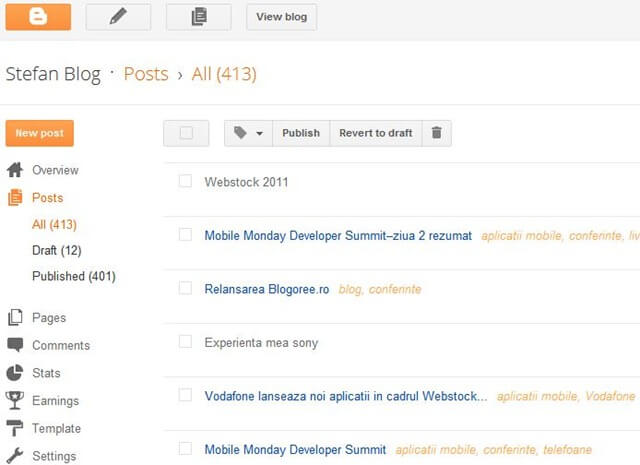Open new post editor via pencil icon
This screenshot has width=640, height=465.
coord(118,17)
